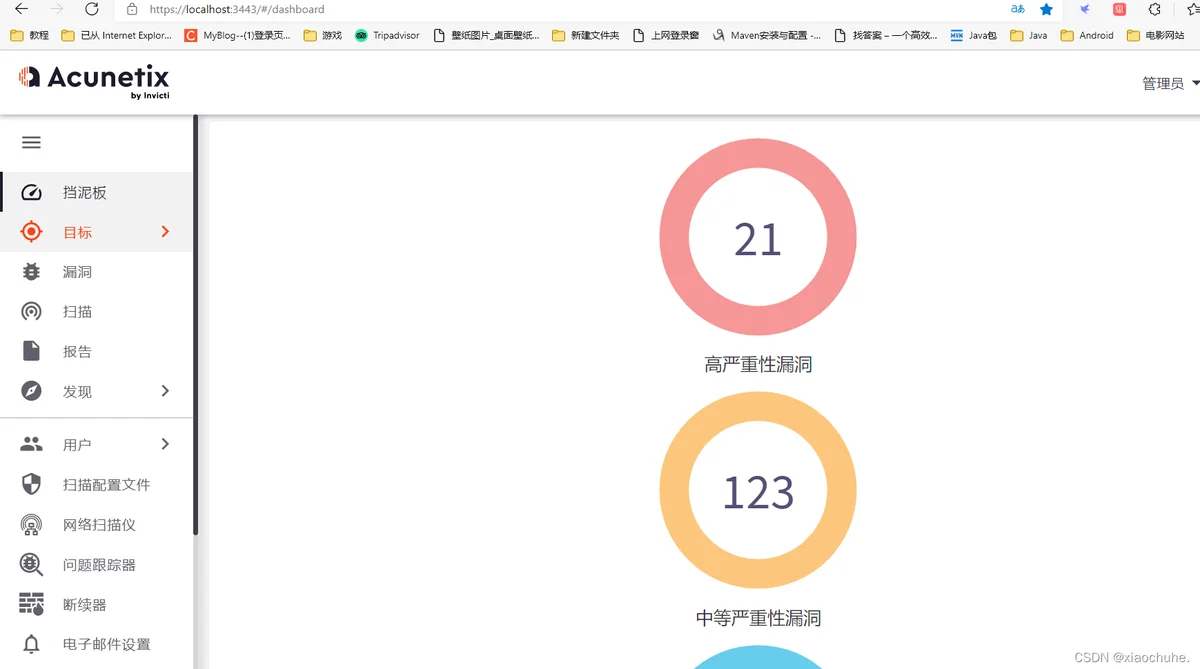Click the 发现 compass icon
This screenshot has width=1200, height=669.
tap(31, 391)
